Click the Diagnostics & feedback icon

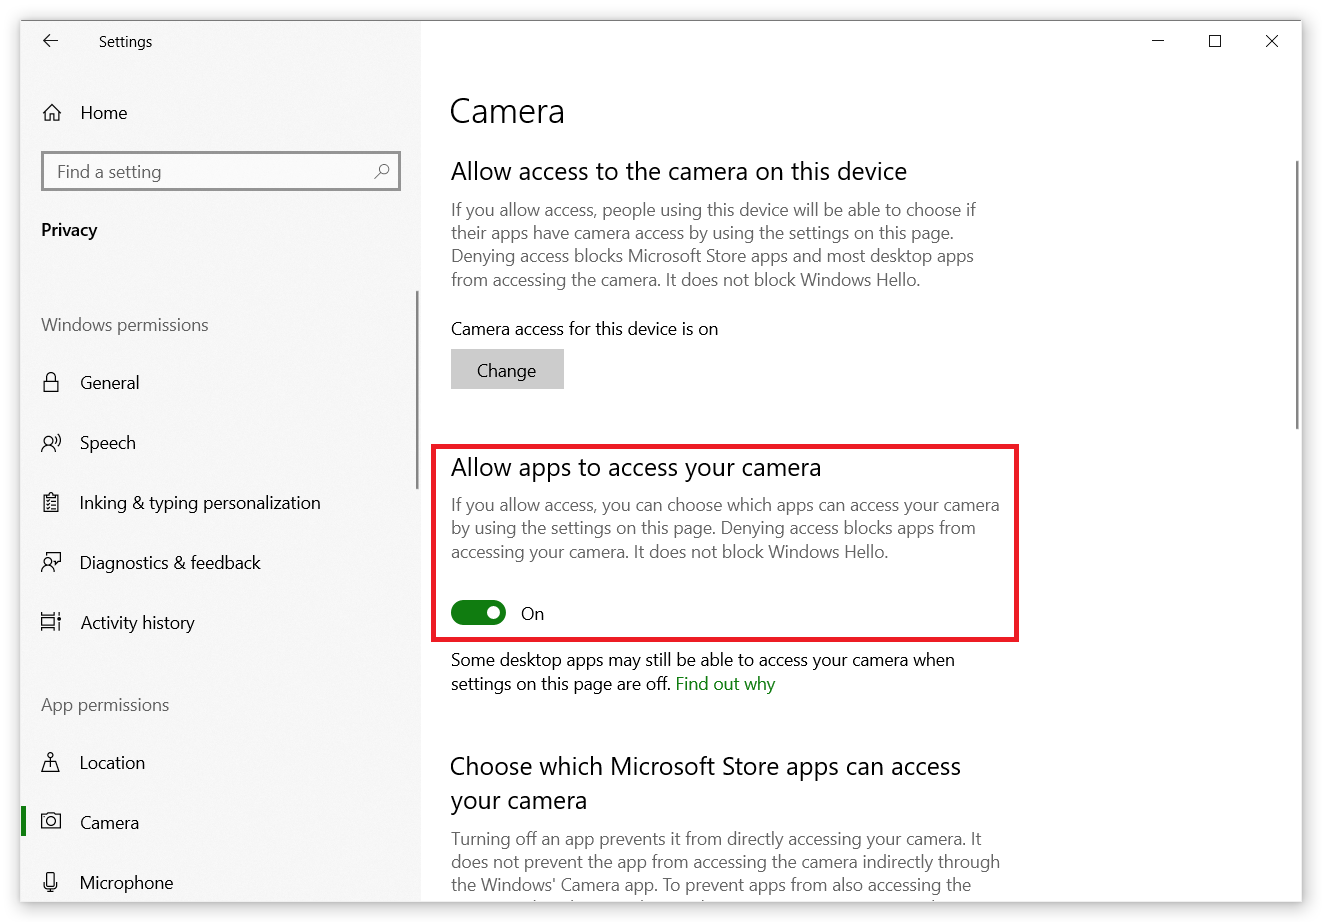(51, 563)
